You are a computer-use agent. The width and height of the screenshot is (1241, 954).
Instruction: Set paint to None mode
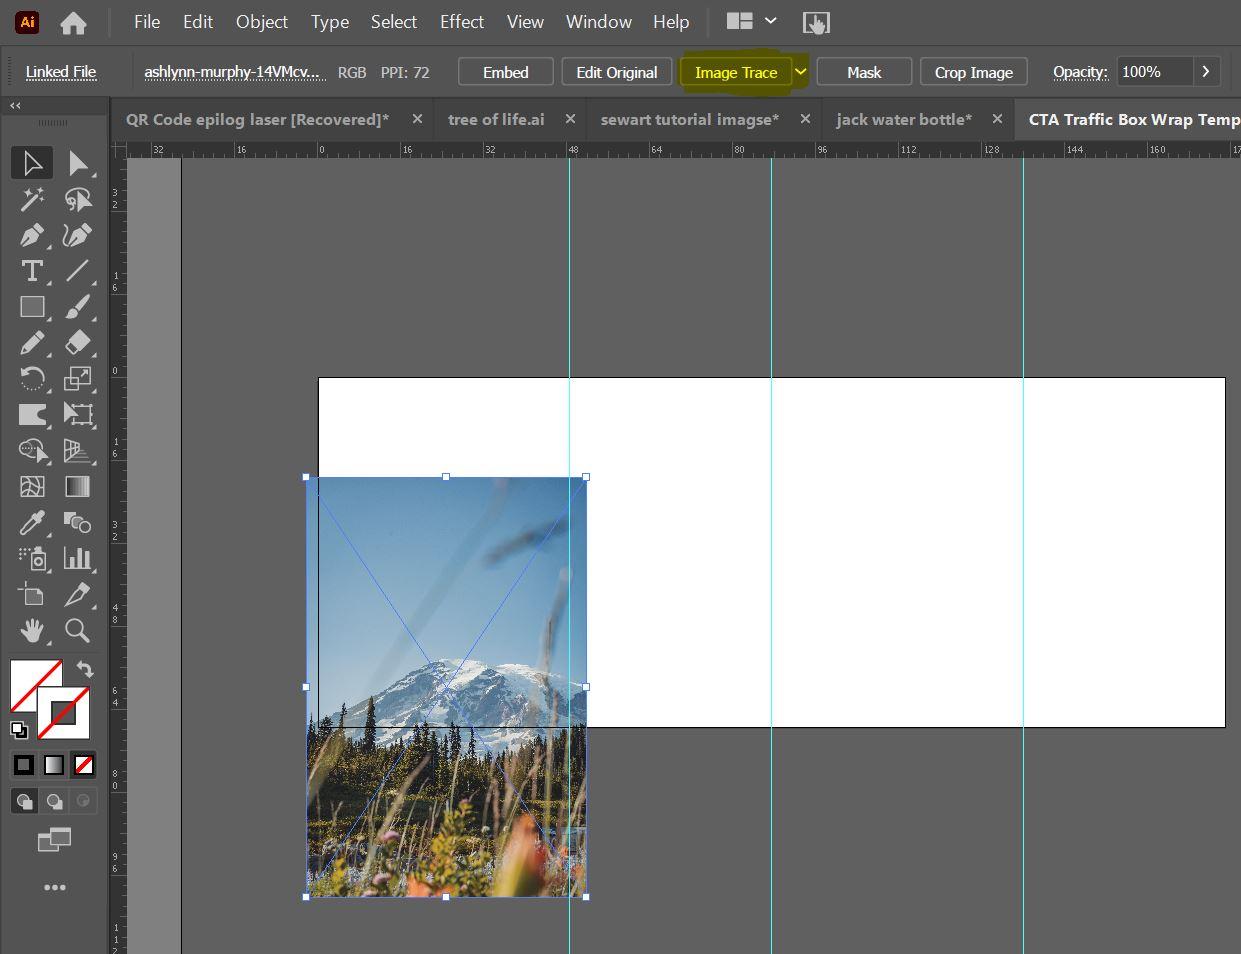pyautogui.click(x=85, y=765)
